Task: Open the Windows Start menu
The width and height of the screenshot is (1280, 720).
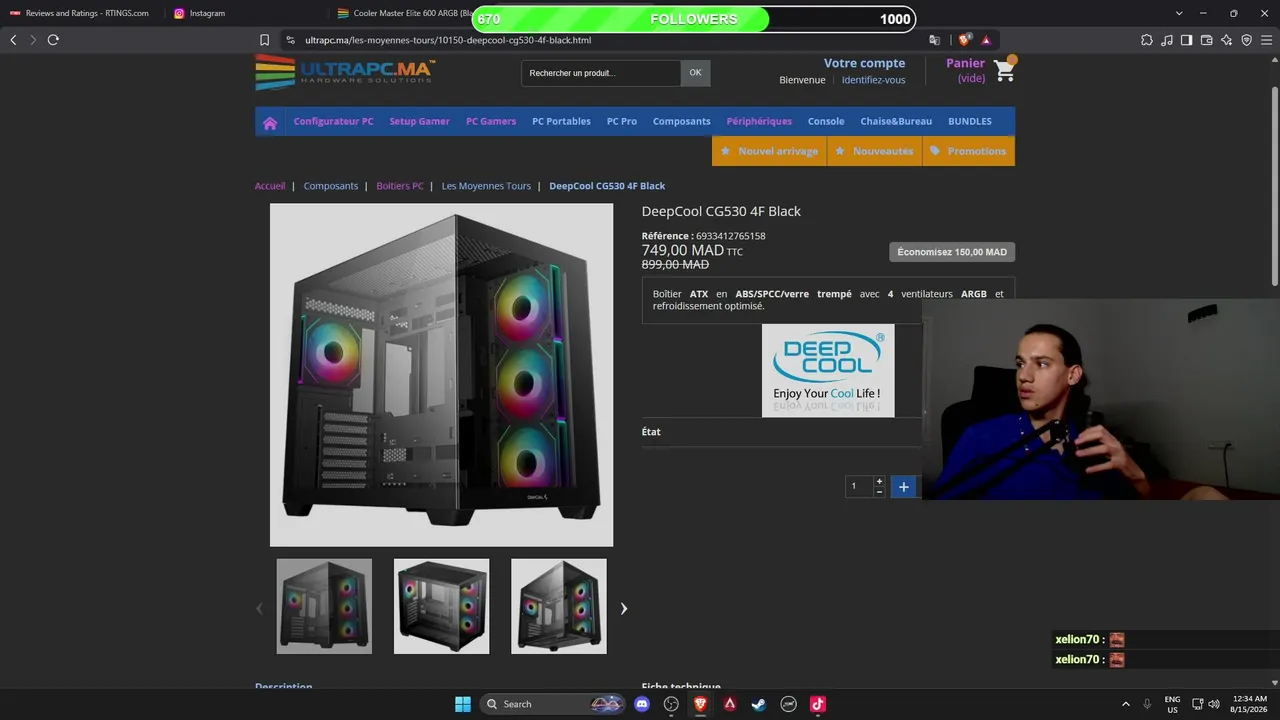Action: [x=463, y=704]
